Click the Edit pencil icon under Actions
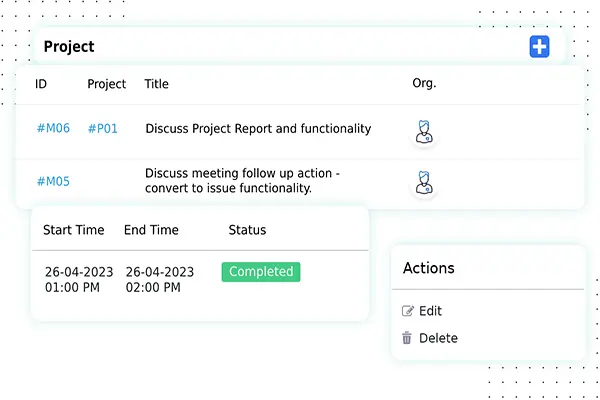Screen dimensions: 600x400 tap(407, 311)
